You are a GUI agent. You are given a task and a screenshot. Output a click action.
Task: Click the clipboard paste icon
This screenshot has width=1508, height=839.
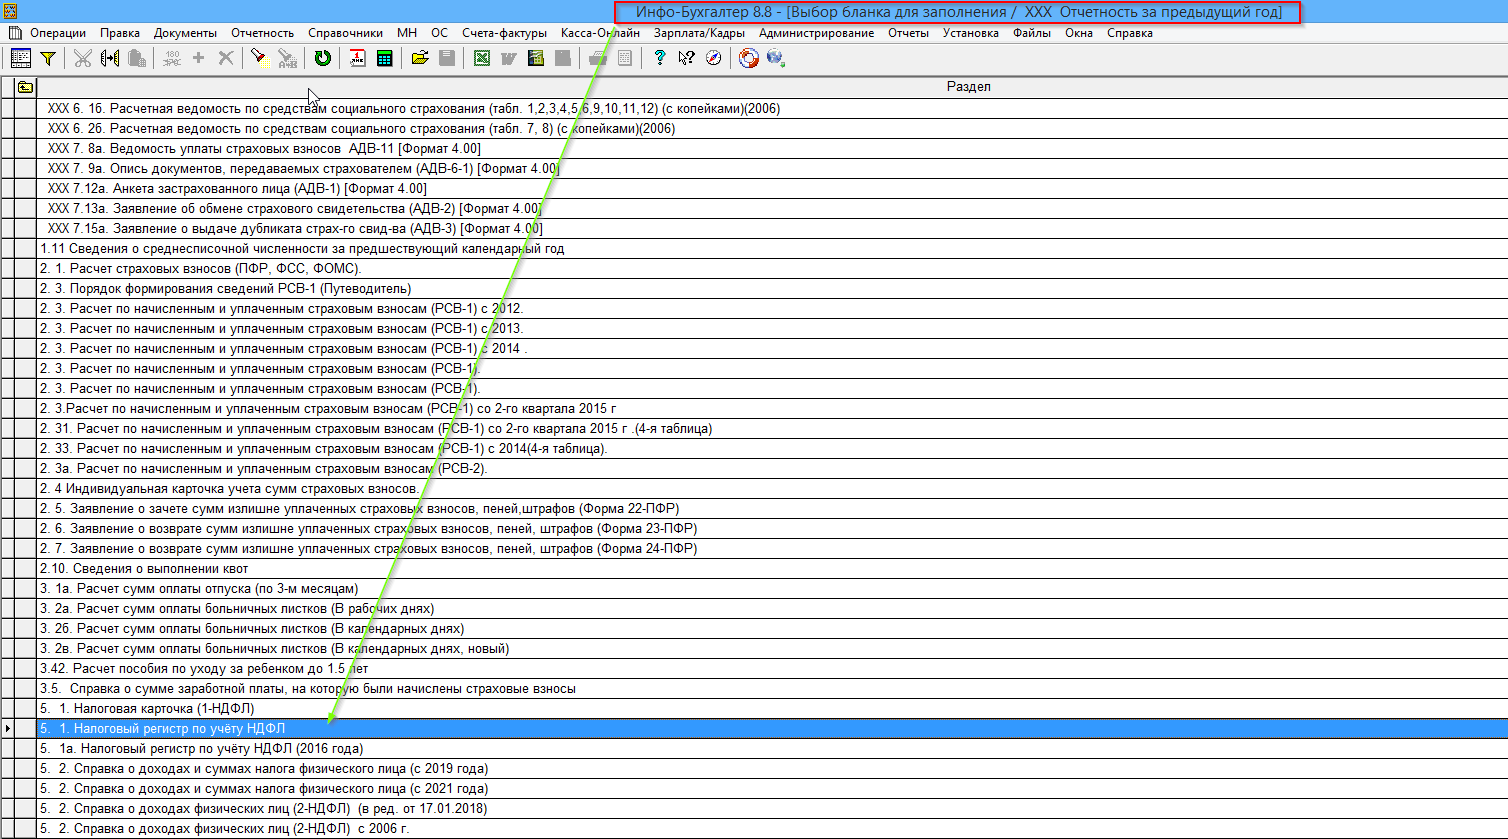(x=137, y=59)
